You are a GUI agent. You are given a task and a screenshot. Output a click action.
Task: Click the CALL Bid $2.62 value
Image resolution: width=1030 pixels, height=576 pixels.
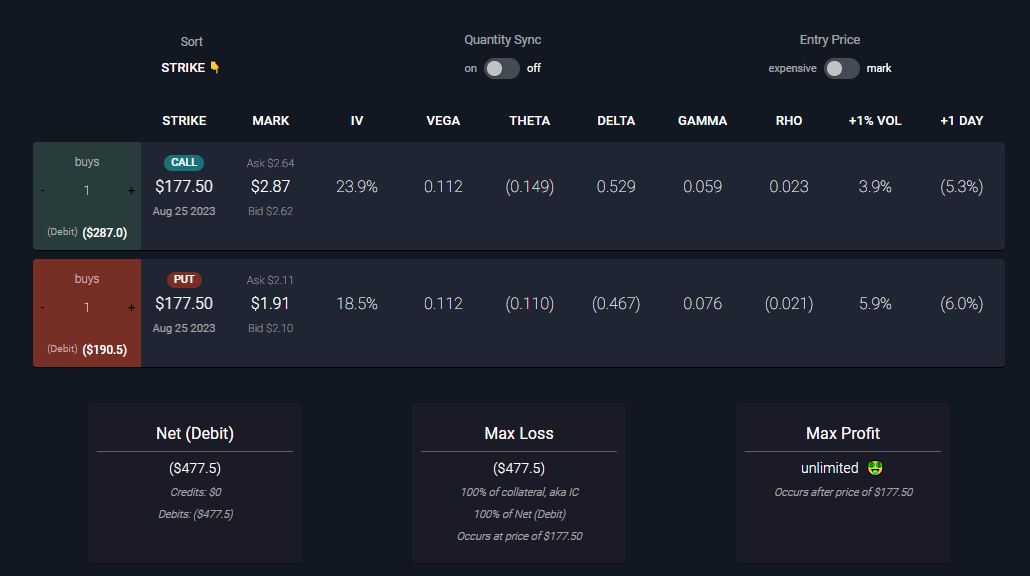click(x=271, y=211)
